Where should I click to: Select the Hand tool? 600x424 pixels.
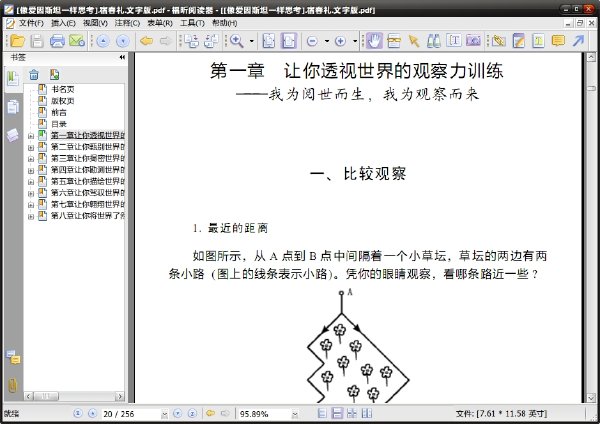(x=374, y=41)
